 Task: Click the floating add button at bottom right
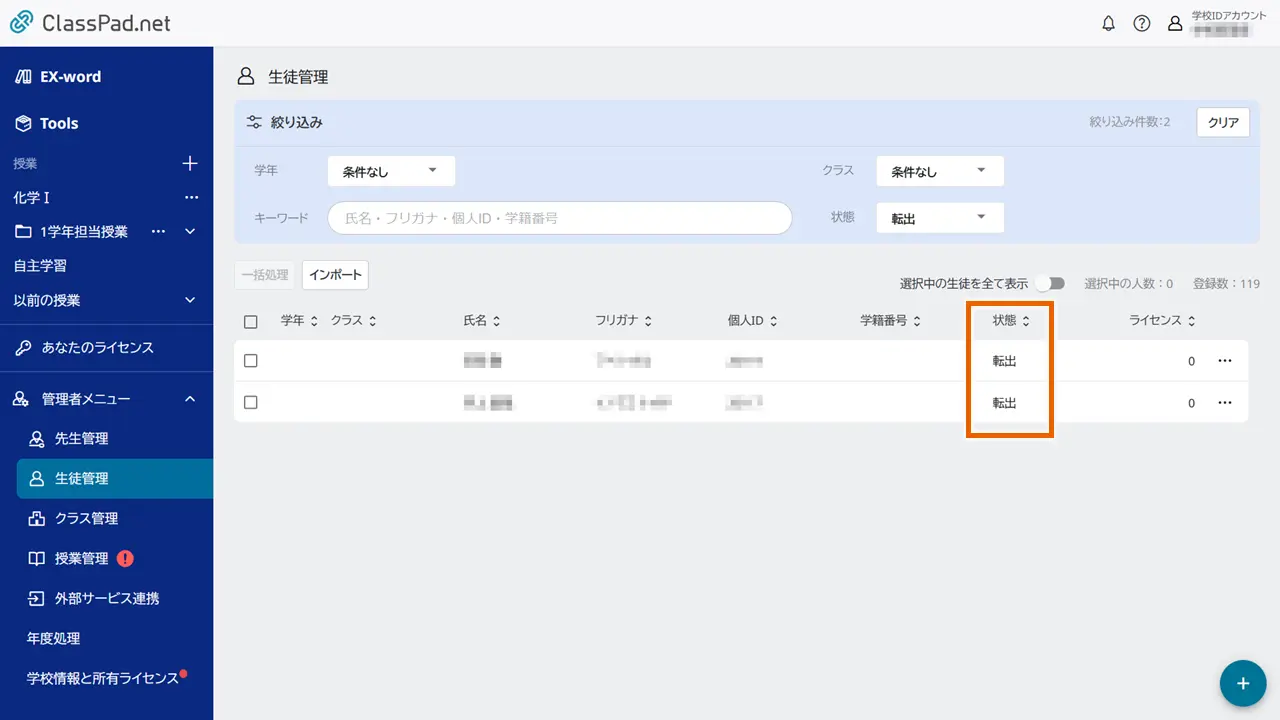coord(1243,683)
